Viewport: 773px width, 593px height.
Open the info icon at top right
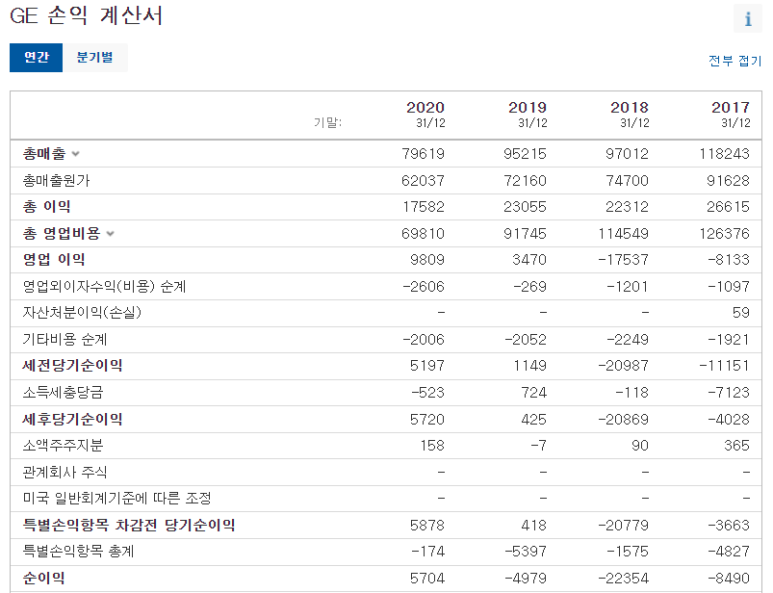(747, 19)
